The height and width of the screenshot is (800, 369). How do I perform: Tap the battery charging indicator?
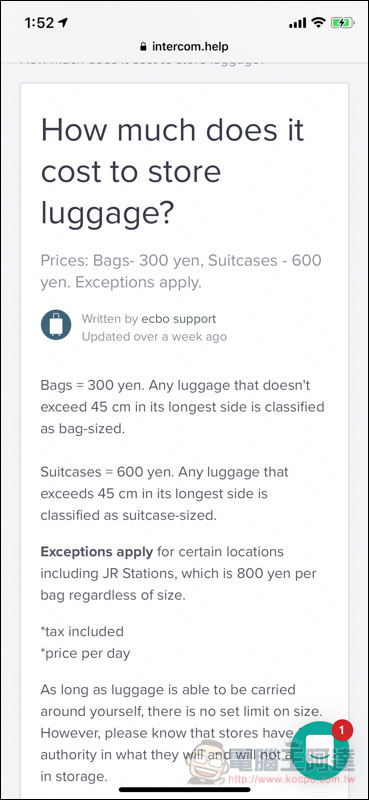[341, 22]
